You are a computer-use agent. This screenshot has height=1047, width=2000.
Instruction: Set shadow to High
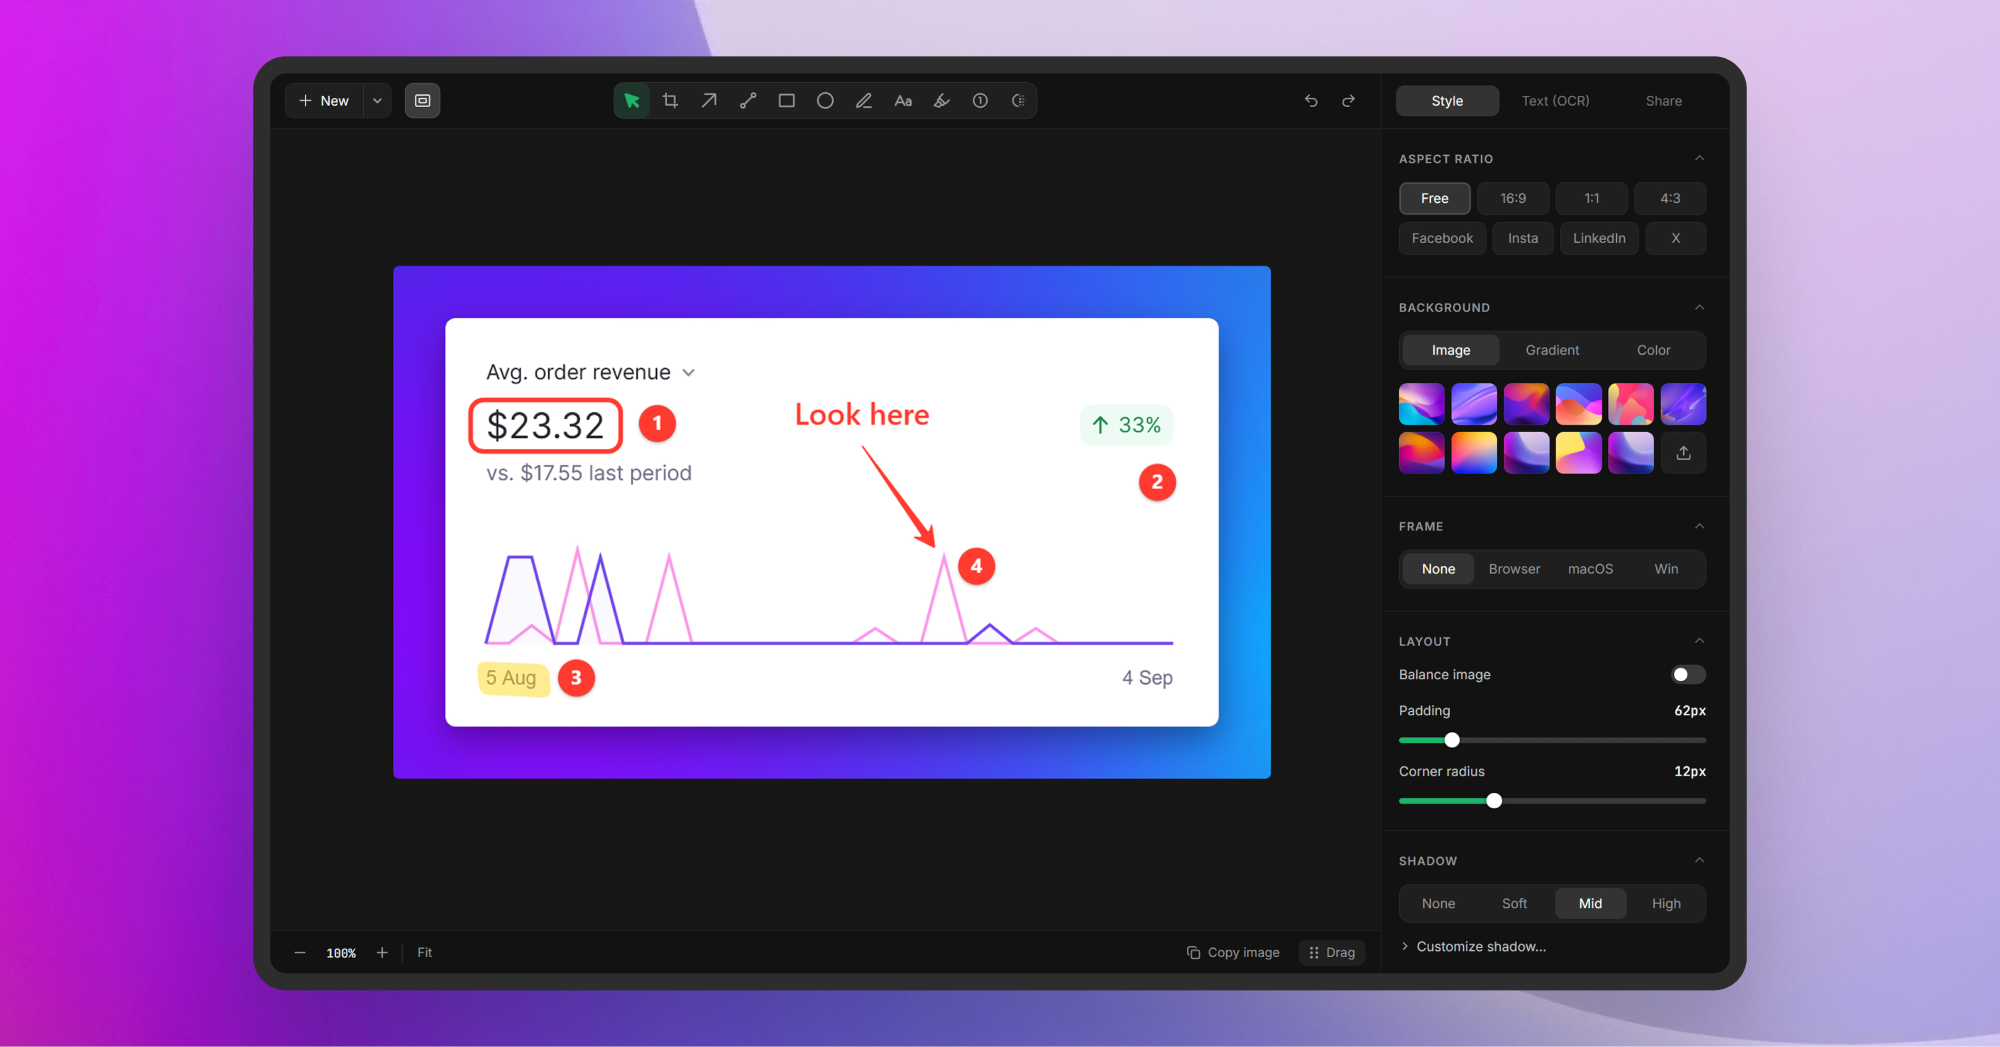1666,904
